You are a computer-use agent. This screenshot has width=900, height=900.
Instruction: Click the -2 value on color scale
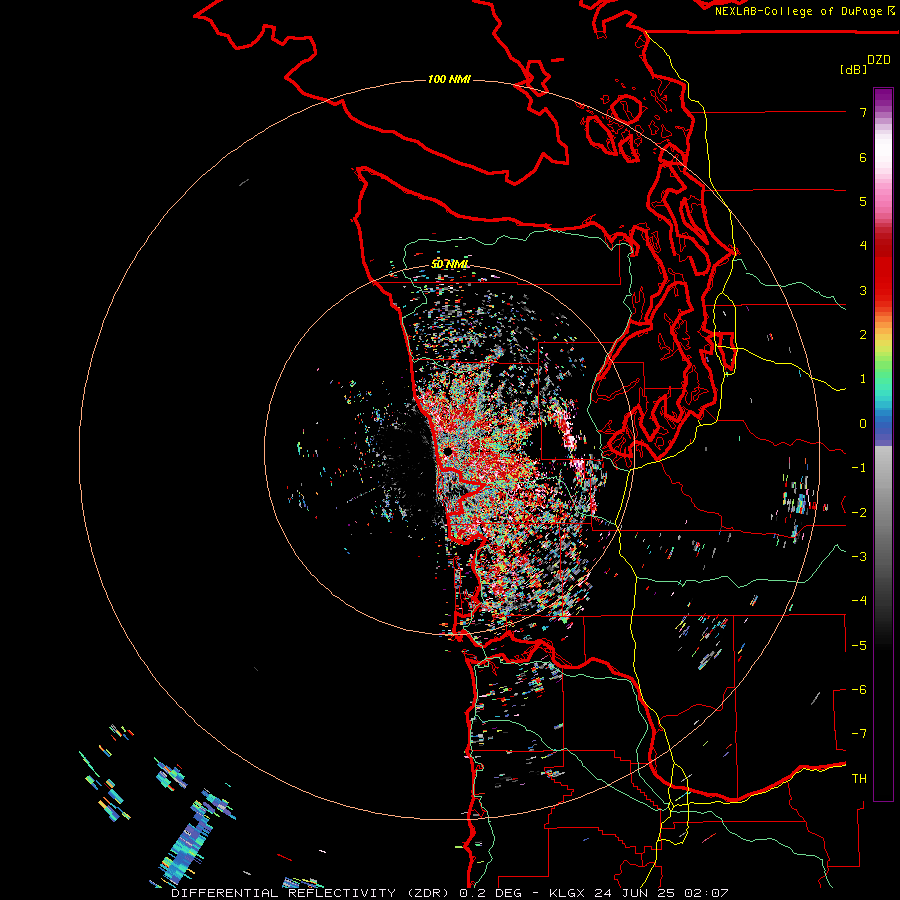point(859,513)
